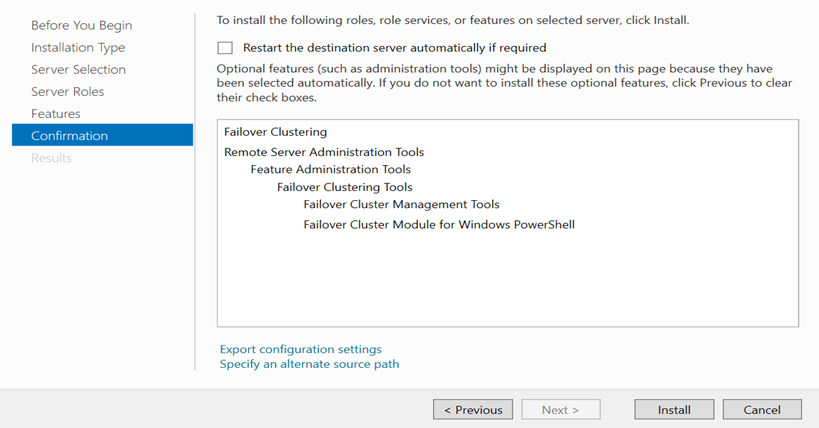This screenshot has width=819, height=428.
Task: Select the Confirmation step in sidebar
Action: [102, 135]
